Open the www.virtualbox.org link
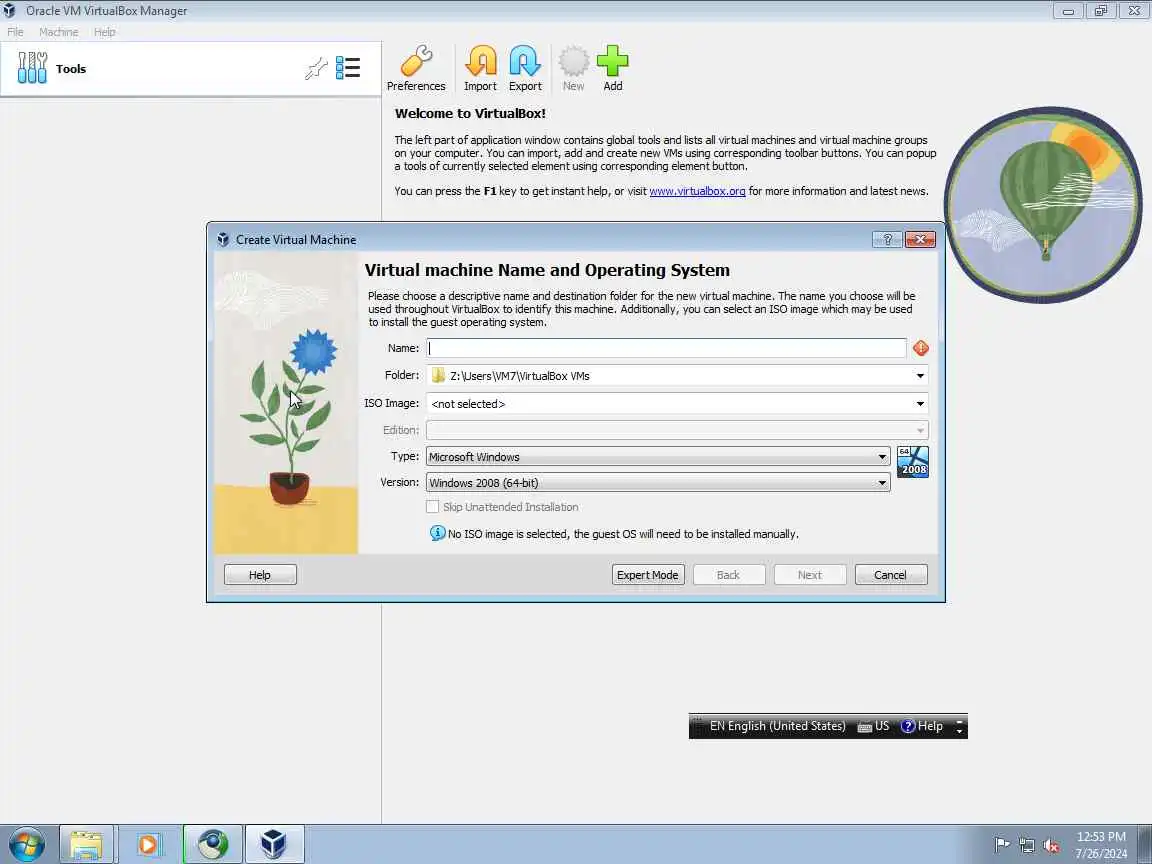 (x=697, y=191)
